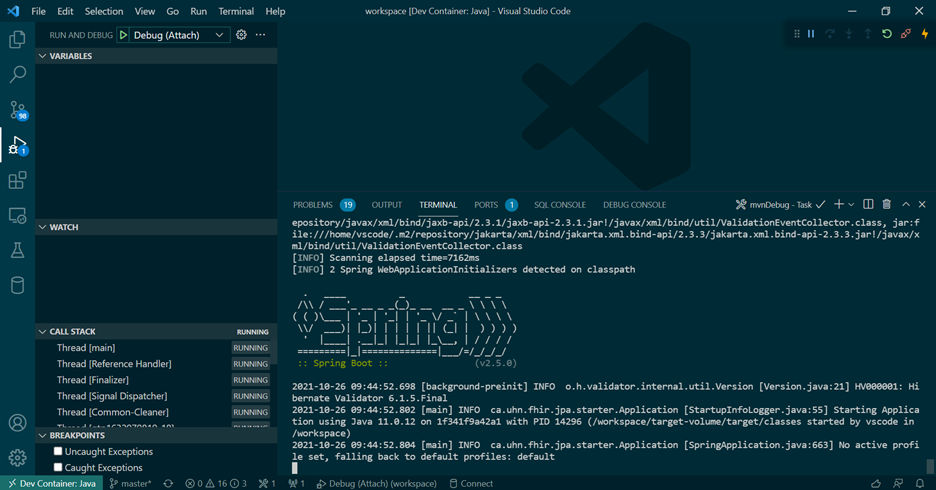The width and height of the screenshot is (936, 490).
Task: Switch to the PORTS tab
Action: pyautogui.click(x=495, y=205)
